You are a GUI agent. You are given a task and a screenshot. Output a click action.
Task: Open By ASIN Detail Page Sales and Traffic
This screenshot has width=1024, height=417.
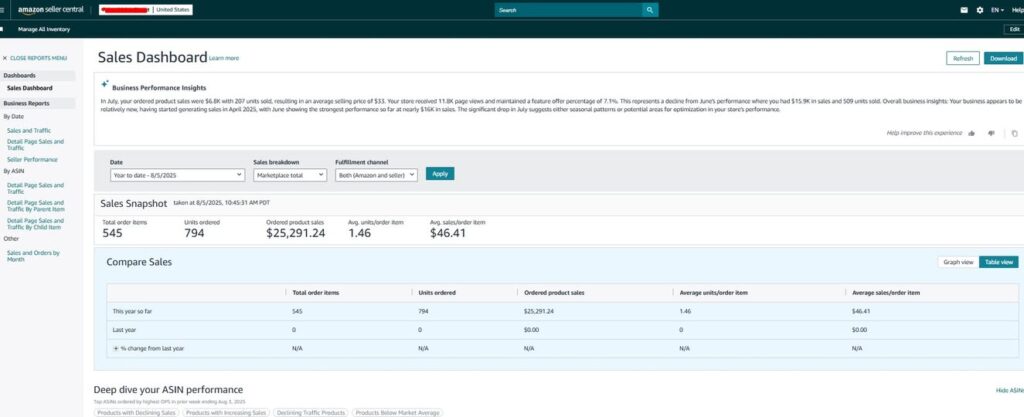click(35, 188)
